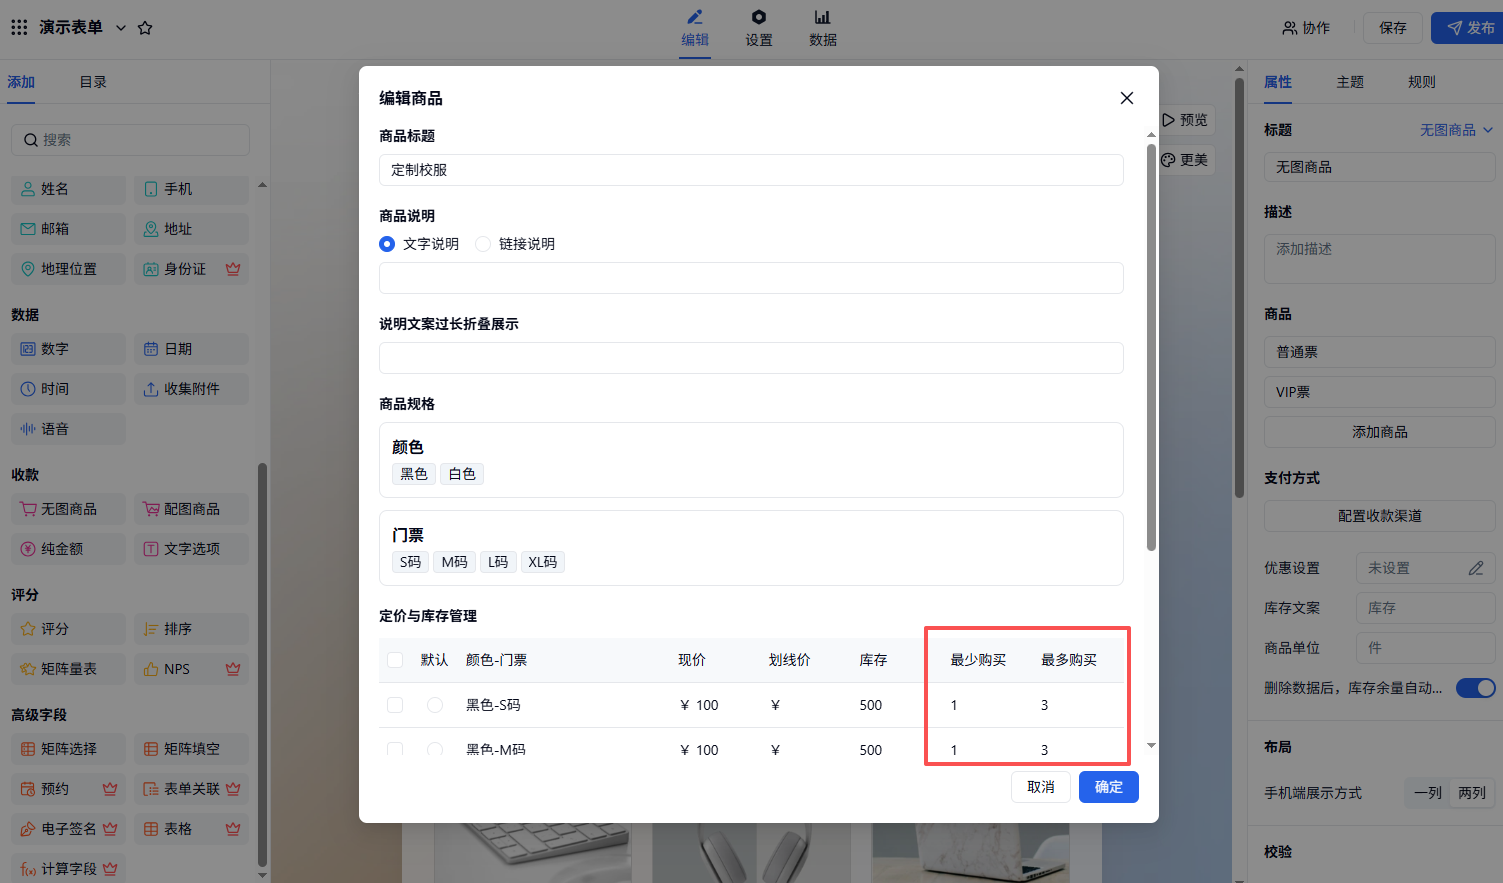Screen dimensions: 1503x883
Task: Tick the select-all checkbox in pricing header
Action: 395,660
